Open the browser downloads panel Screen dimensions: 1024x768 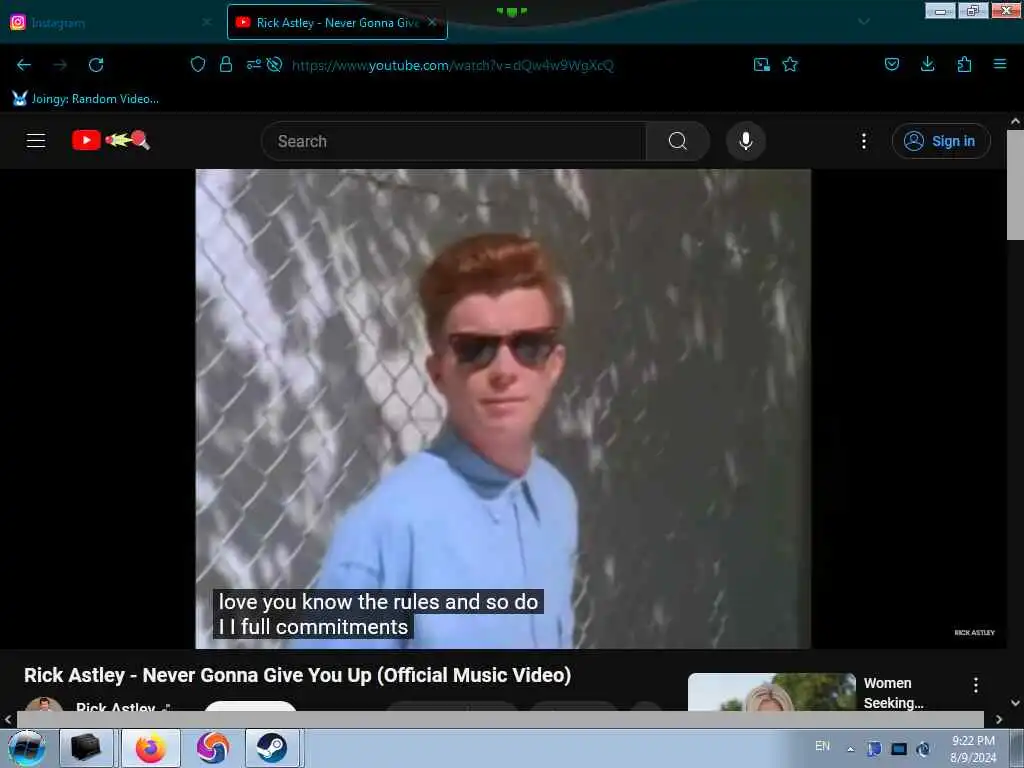pos(927,64)
